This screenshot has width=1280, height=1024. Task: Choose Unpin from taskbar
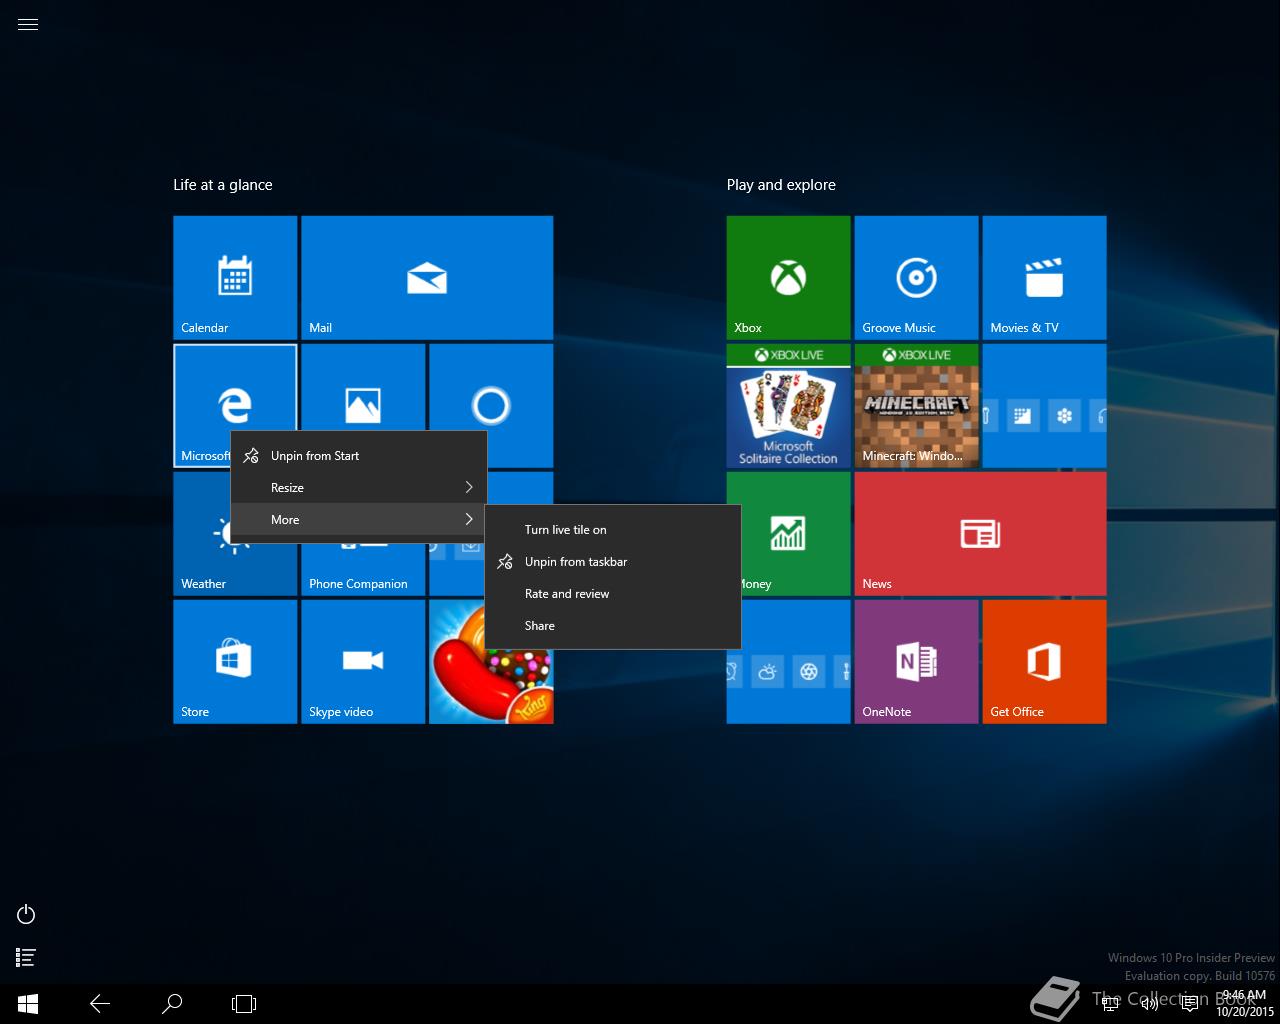click(x=613, y=562)
